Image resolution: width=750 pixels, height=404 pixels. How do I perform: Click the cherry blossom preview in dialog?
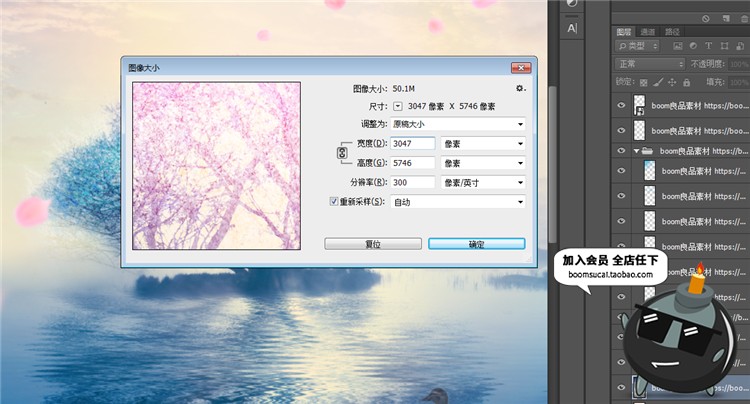click(x=217, y=166)
